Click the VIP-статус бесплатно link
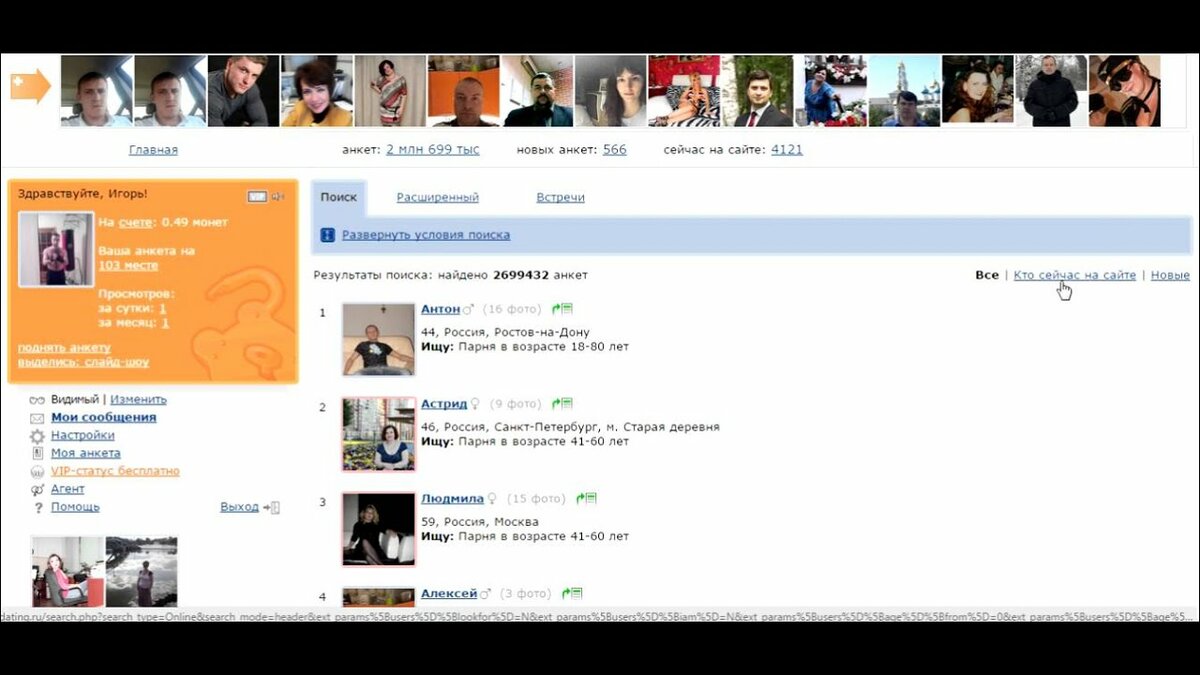The height and width of the screenshot is (675, 1200). pos(115,472)
